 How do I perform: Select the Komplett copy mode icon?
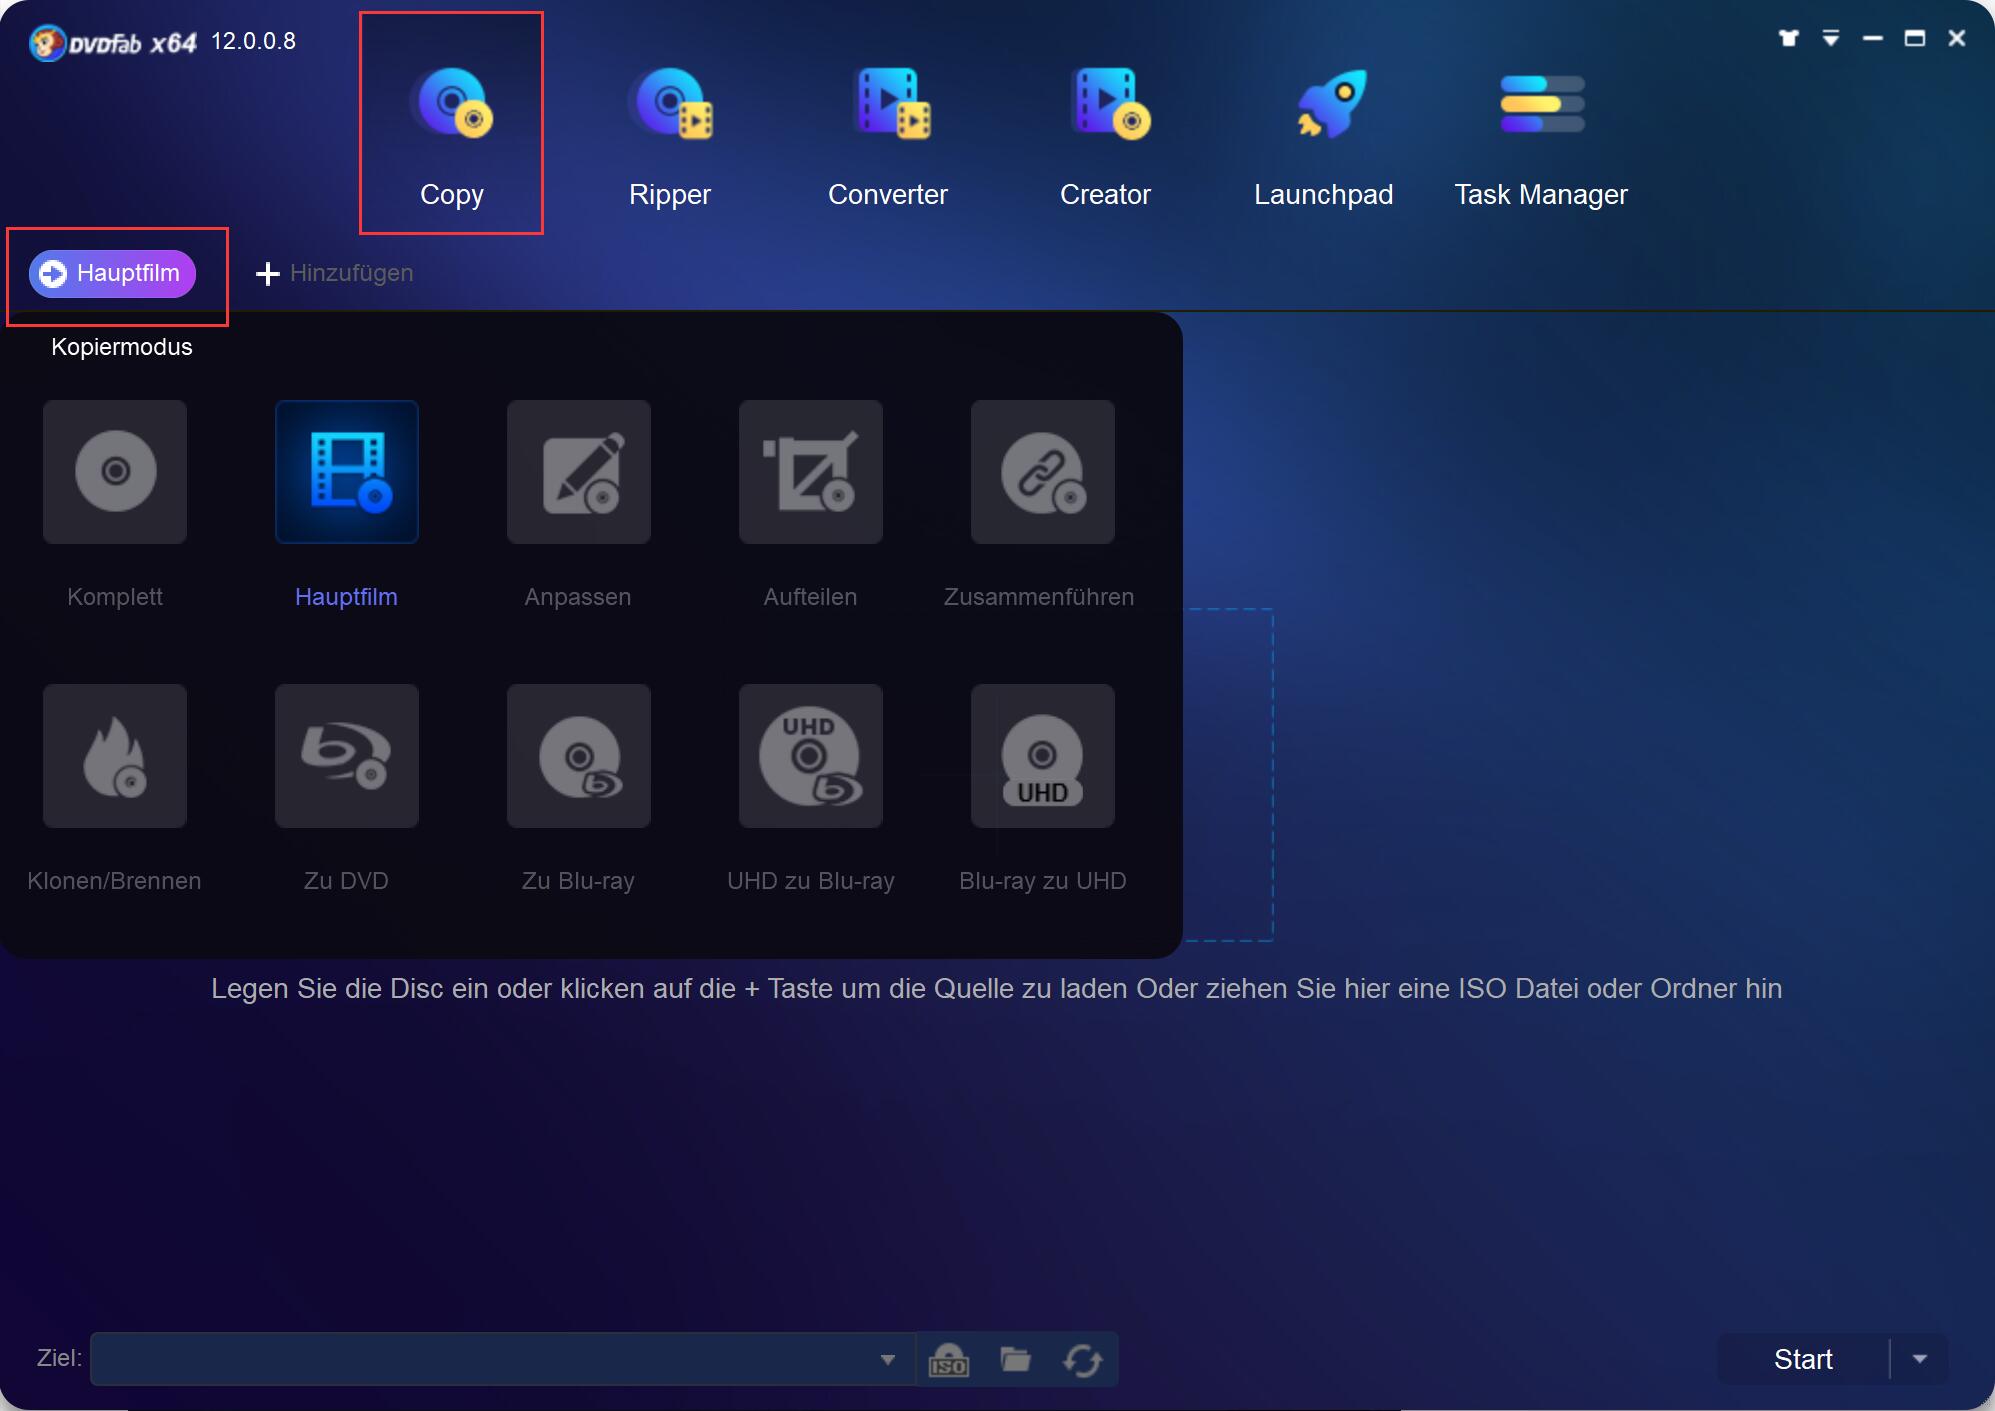(x=115, y=472)
